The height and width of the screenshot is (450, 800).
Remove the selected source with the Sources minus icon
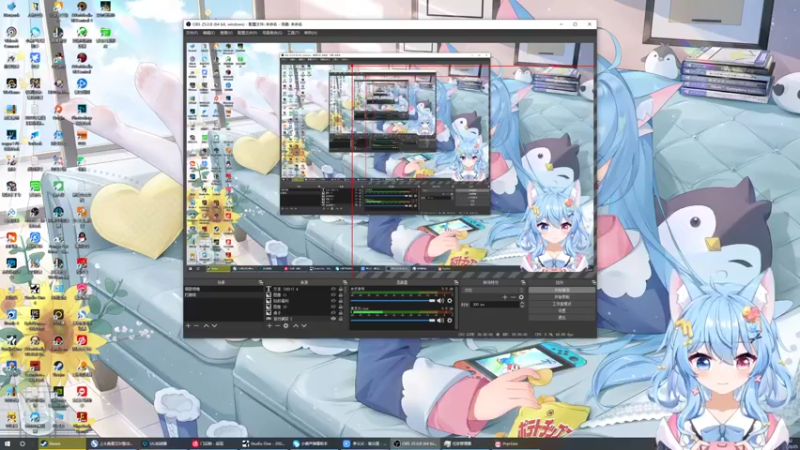click(278, 326)
